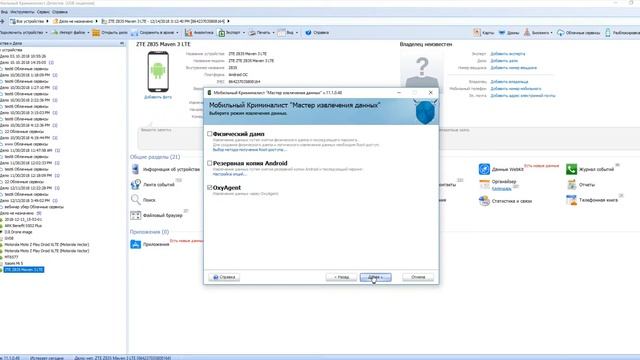640x360 pixels.
Task: Cancel the data extraction wizard with Отмена
Action: pyautogui.click(x=418, y=277)
